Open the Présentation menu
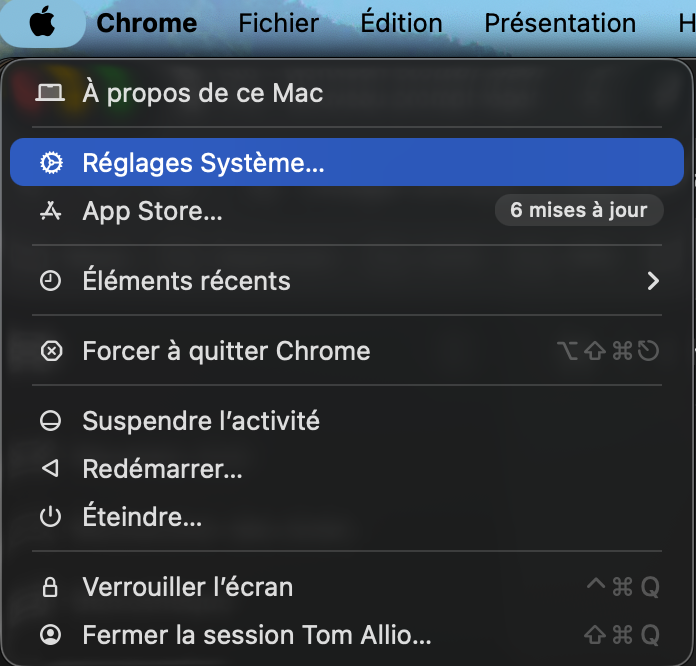 [560, 23]
